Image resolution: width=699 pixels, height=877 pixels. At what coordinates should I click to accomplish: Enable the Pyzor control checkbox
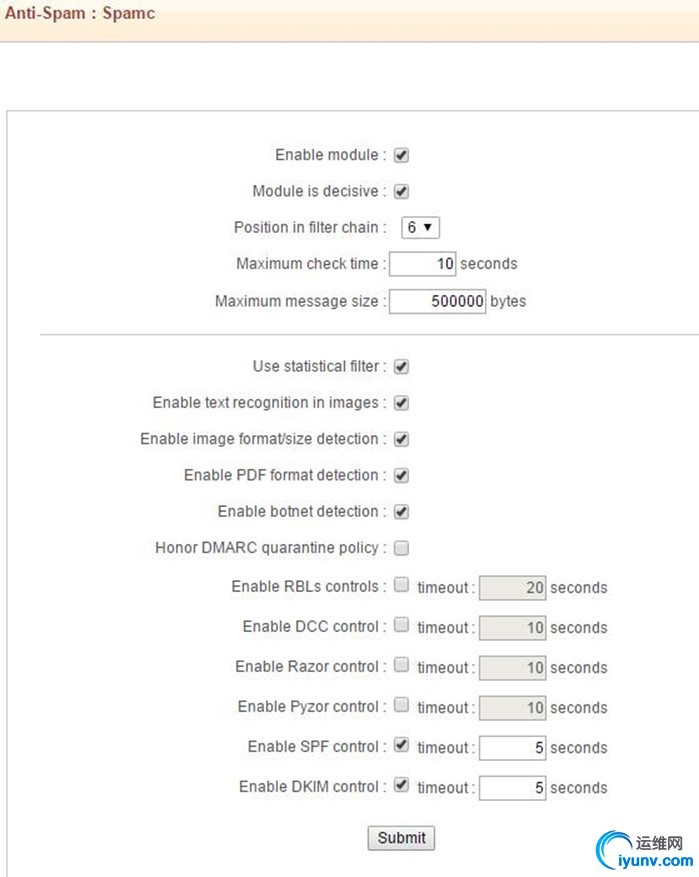click(x=401, y=704)
